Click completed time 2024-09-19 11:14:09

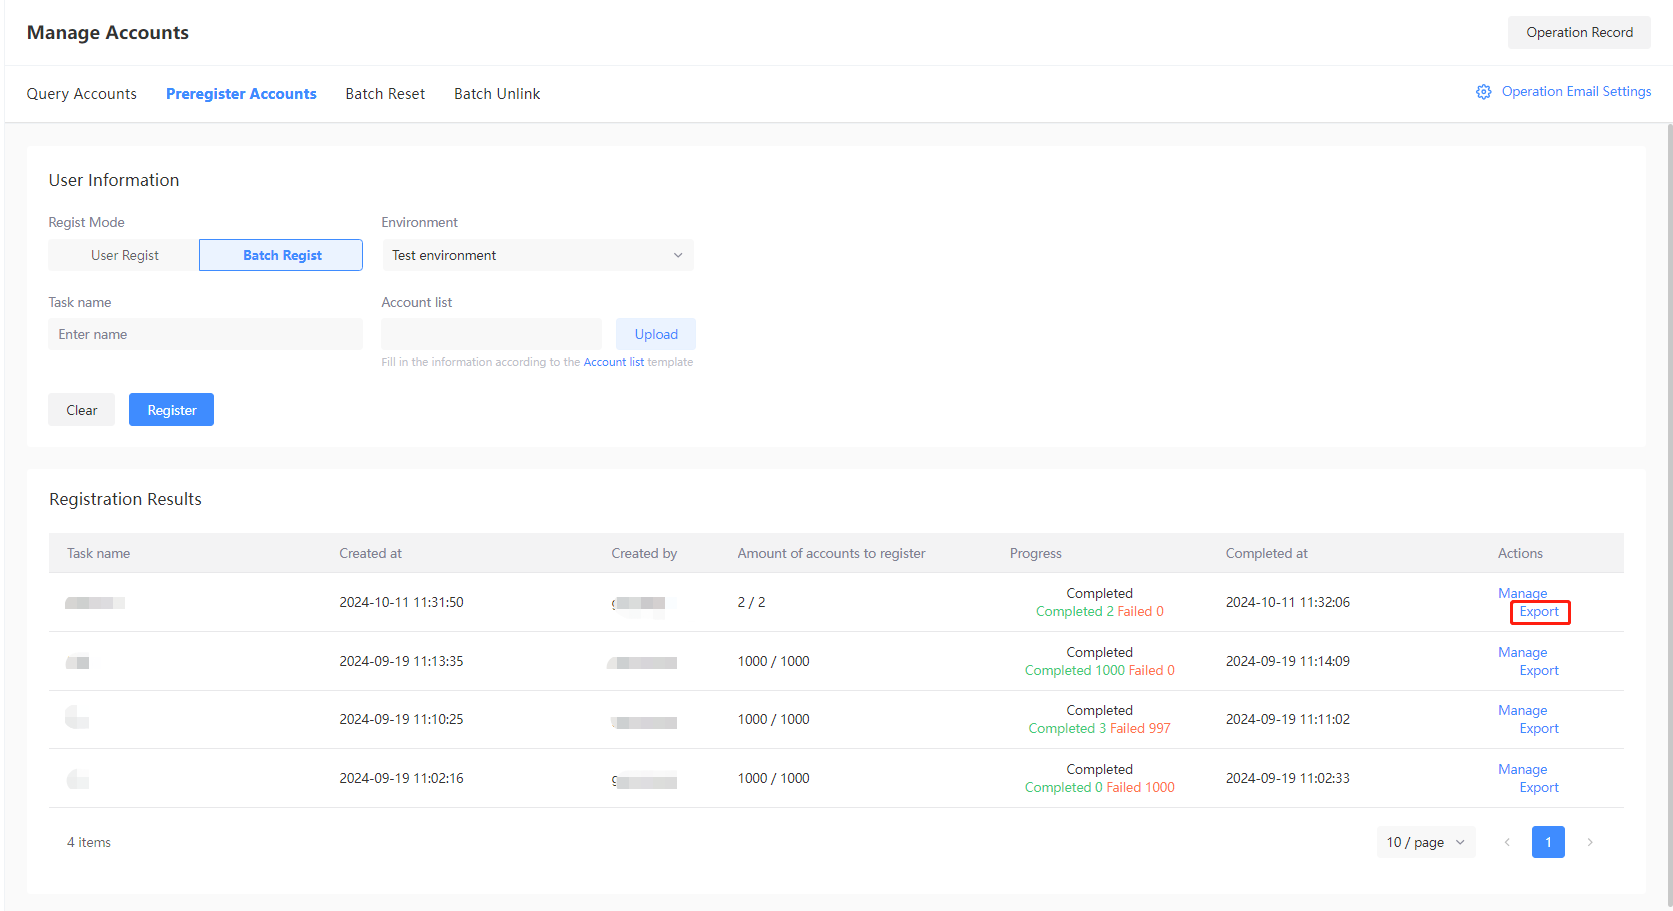click(x=1287, y=661)
